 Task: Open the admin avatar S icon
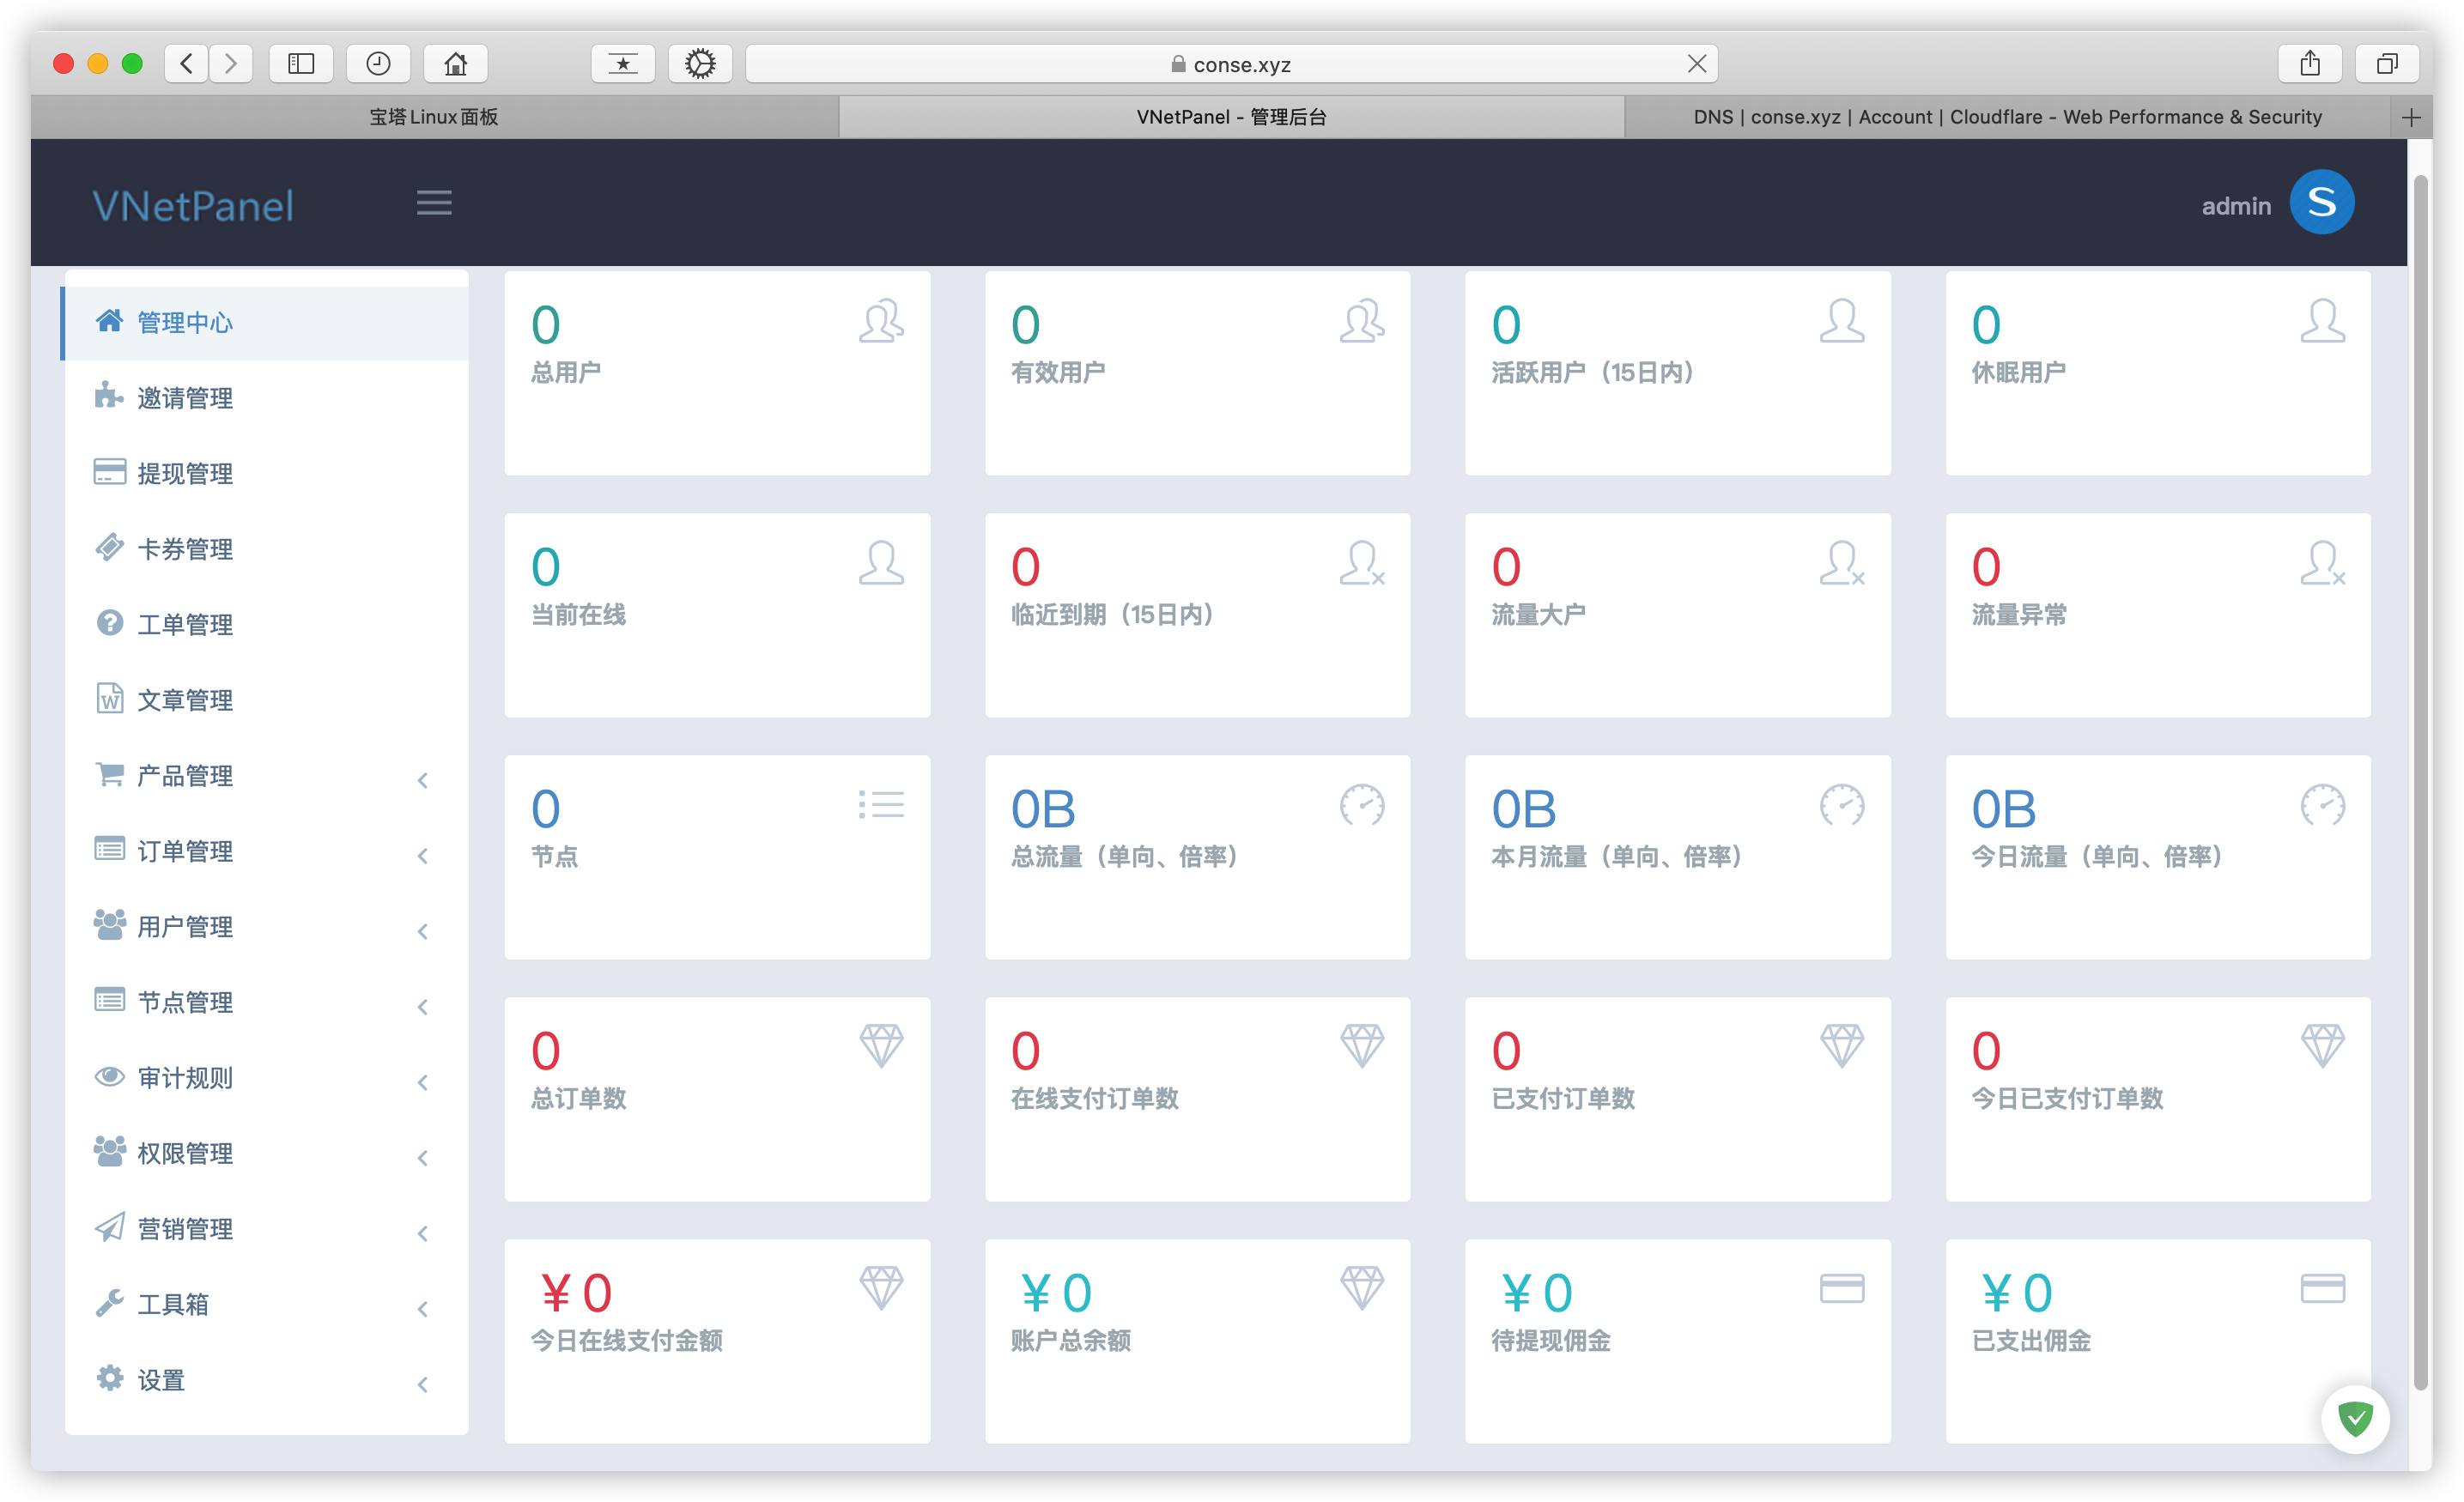click(2322, 203)
